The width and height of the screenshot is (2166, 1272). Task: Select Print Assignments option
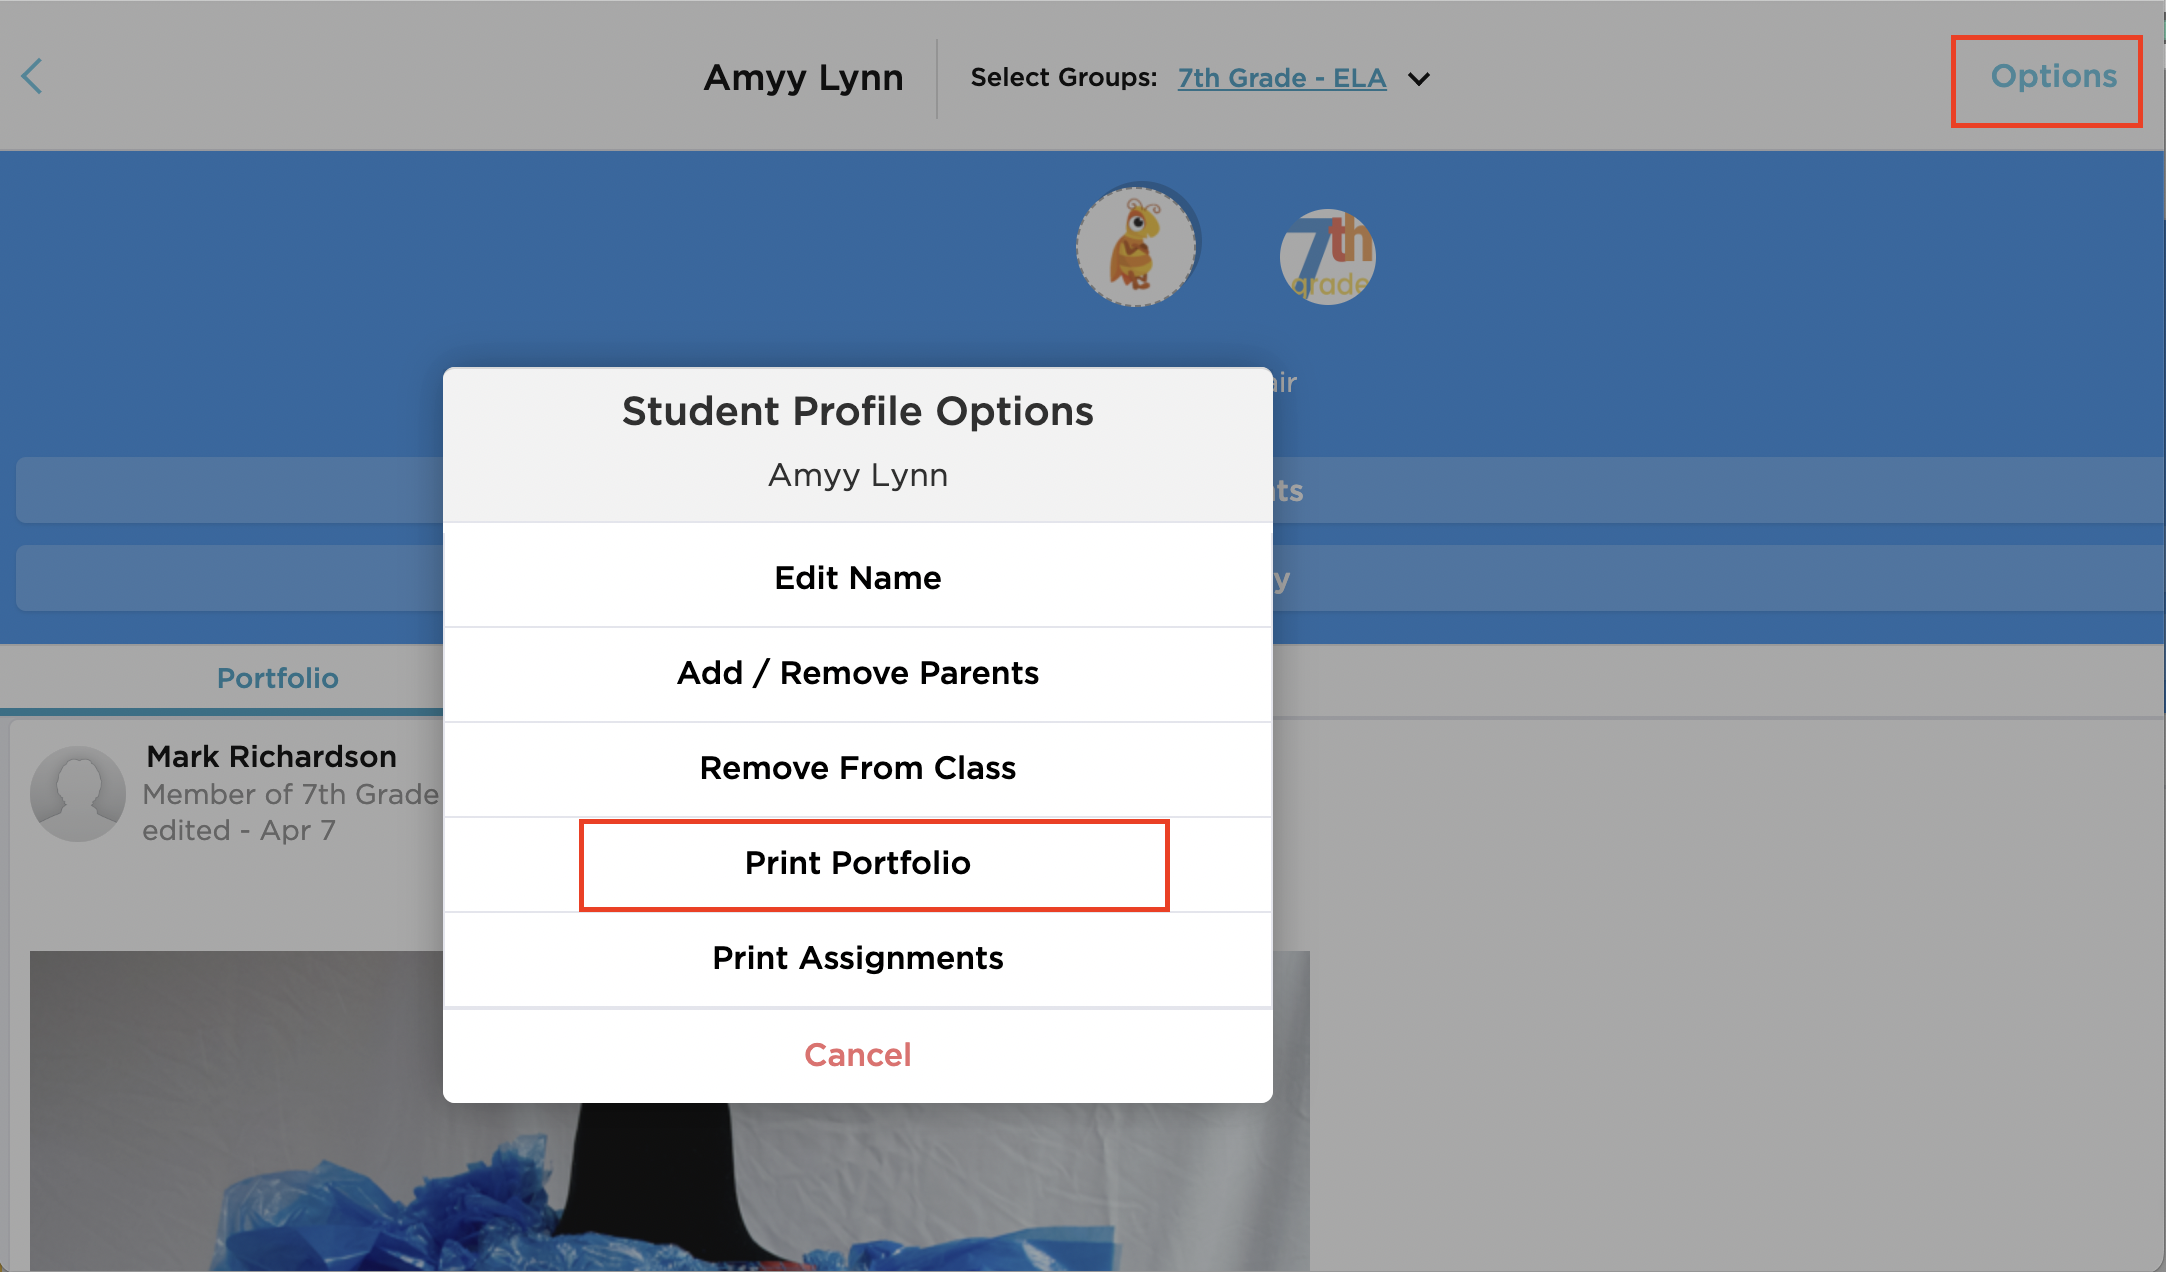tap(857, 958)
